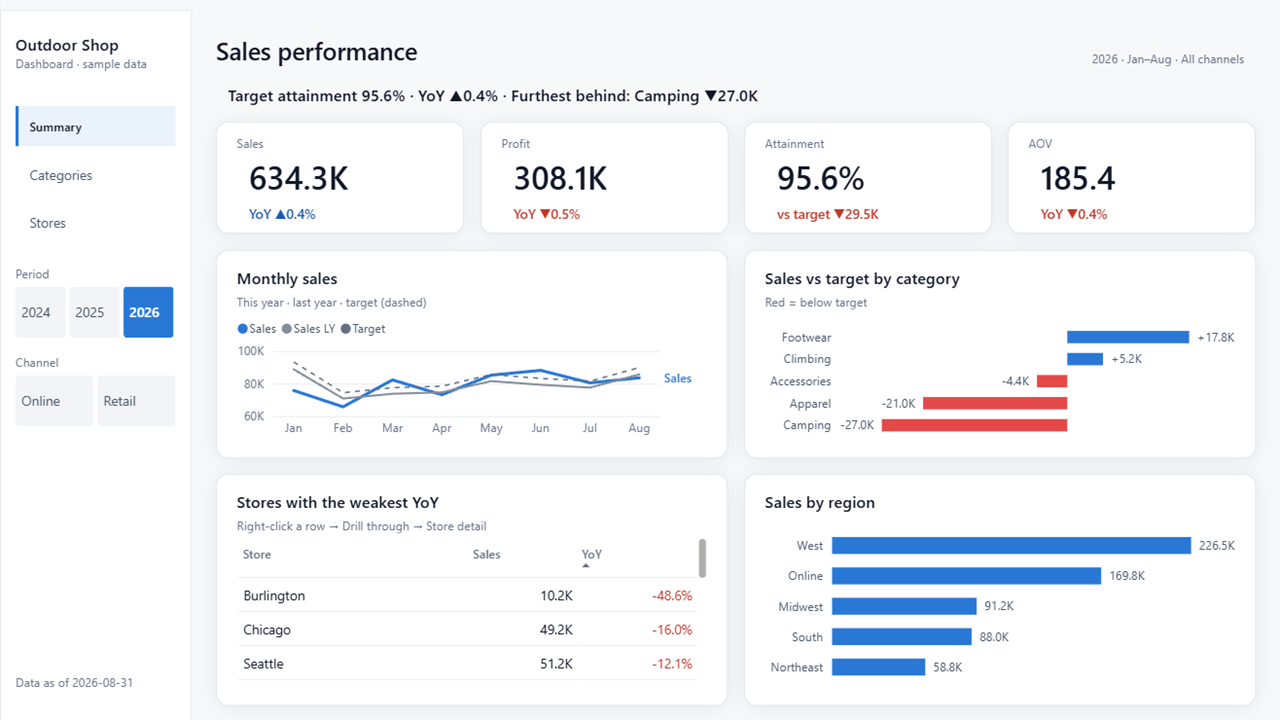Click the Chicago -16.0% YoY value

tap(672, 630)
